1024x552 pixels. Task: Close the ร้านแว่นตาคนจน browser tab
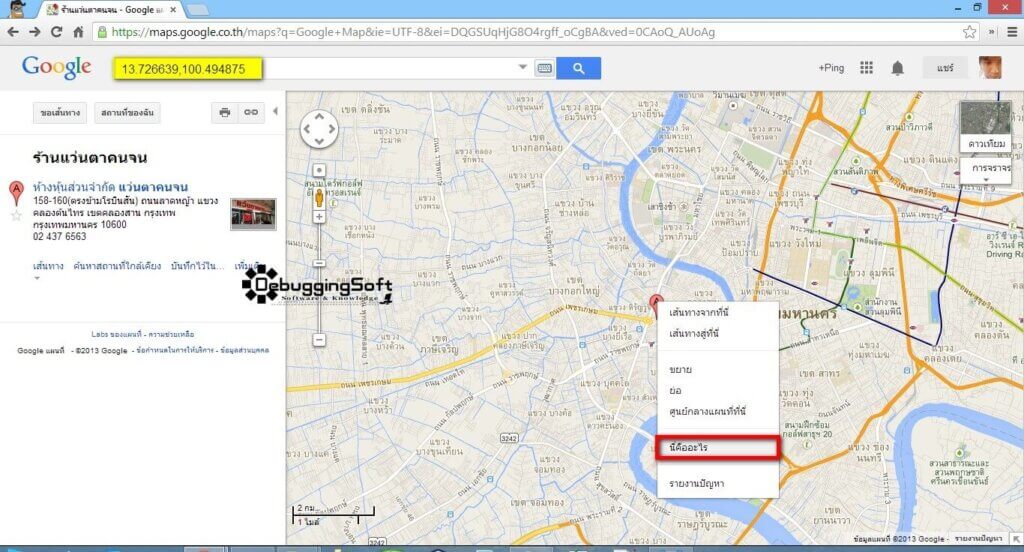(x=173, y=10)
